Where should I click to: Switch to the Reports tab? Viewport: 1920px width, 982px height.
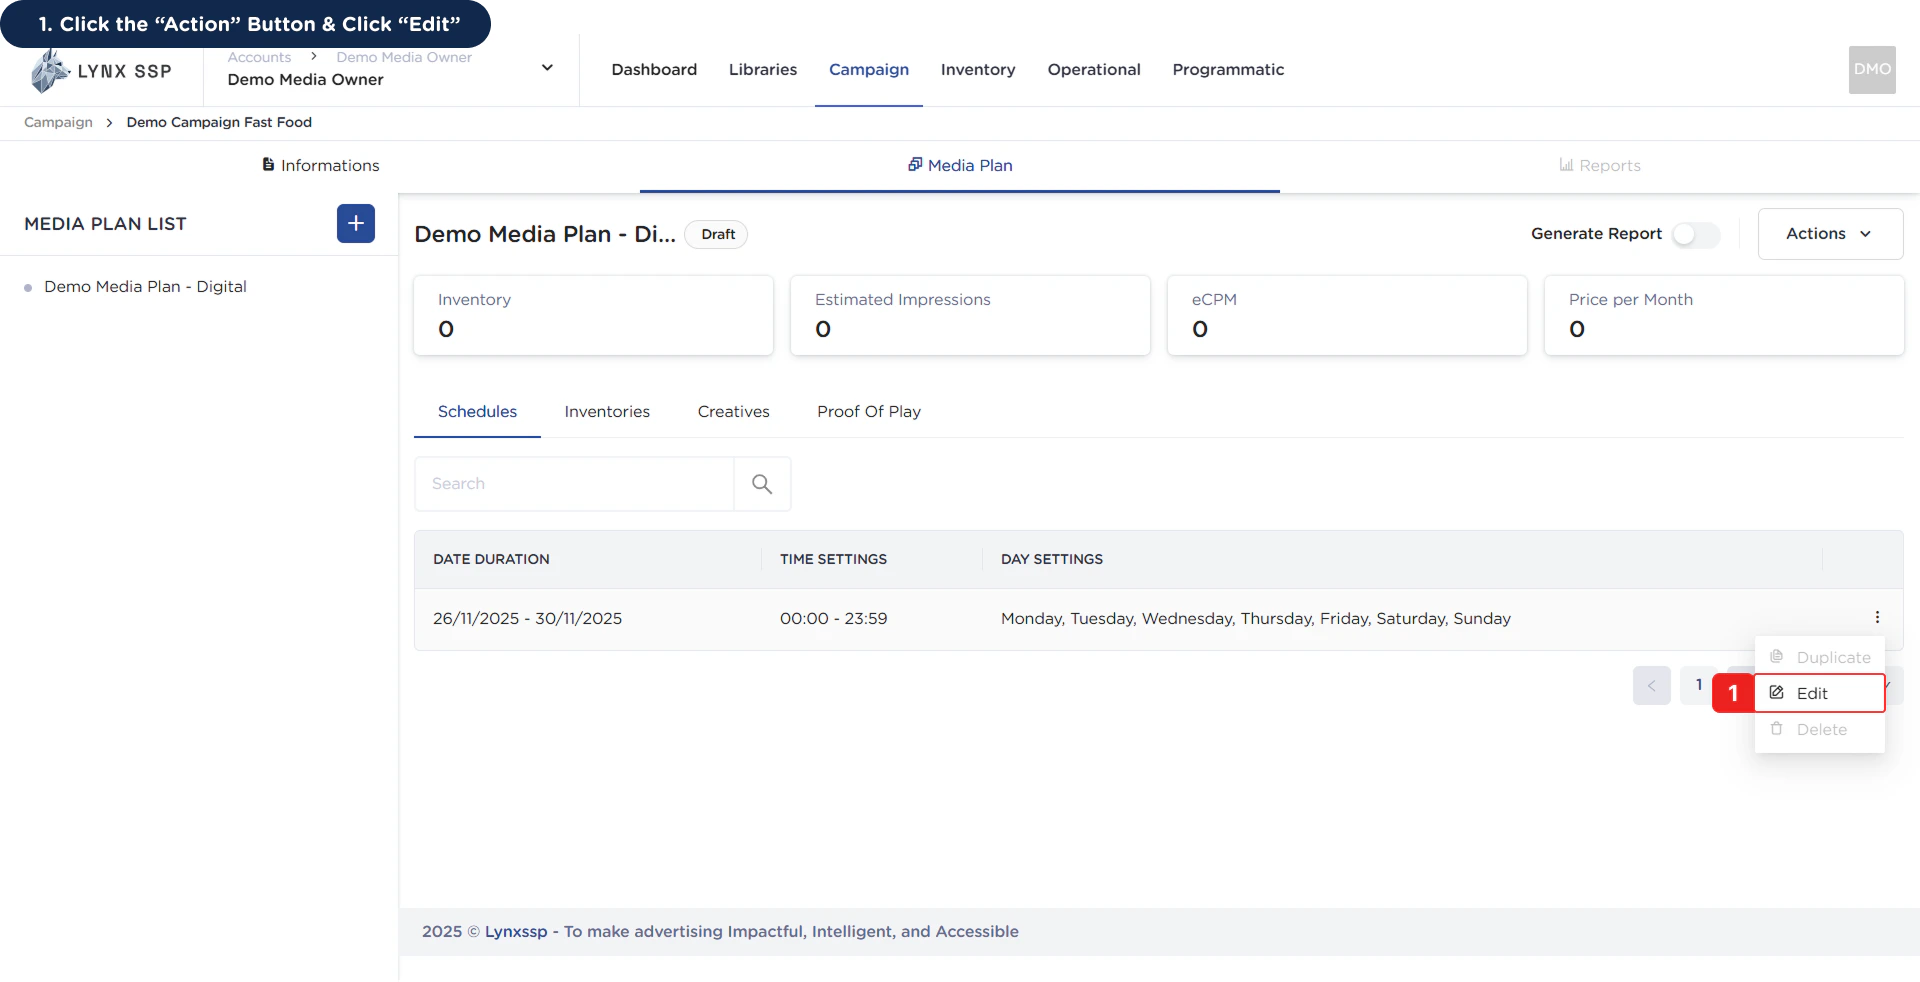point(1600,166)
